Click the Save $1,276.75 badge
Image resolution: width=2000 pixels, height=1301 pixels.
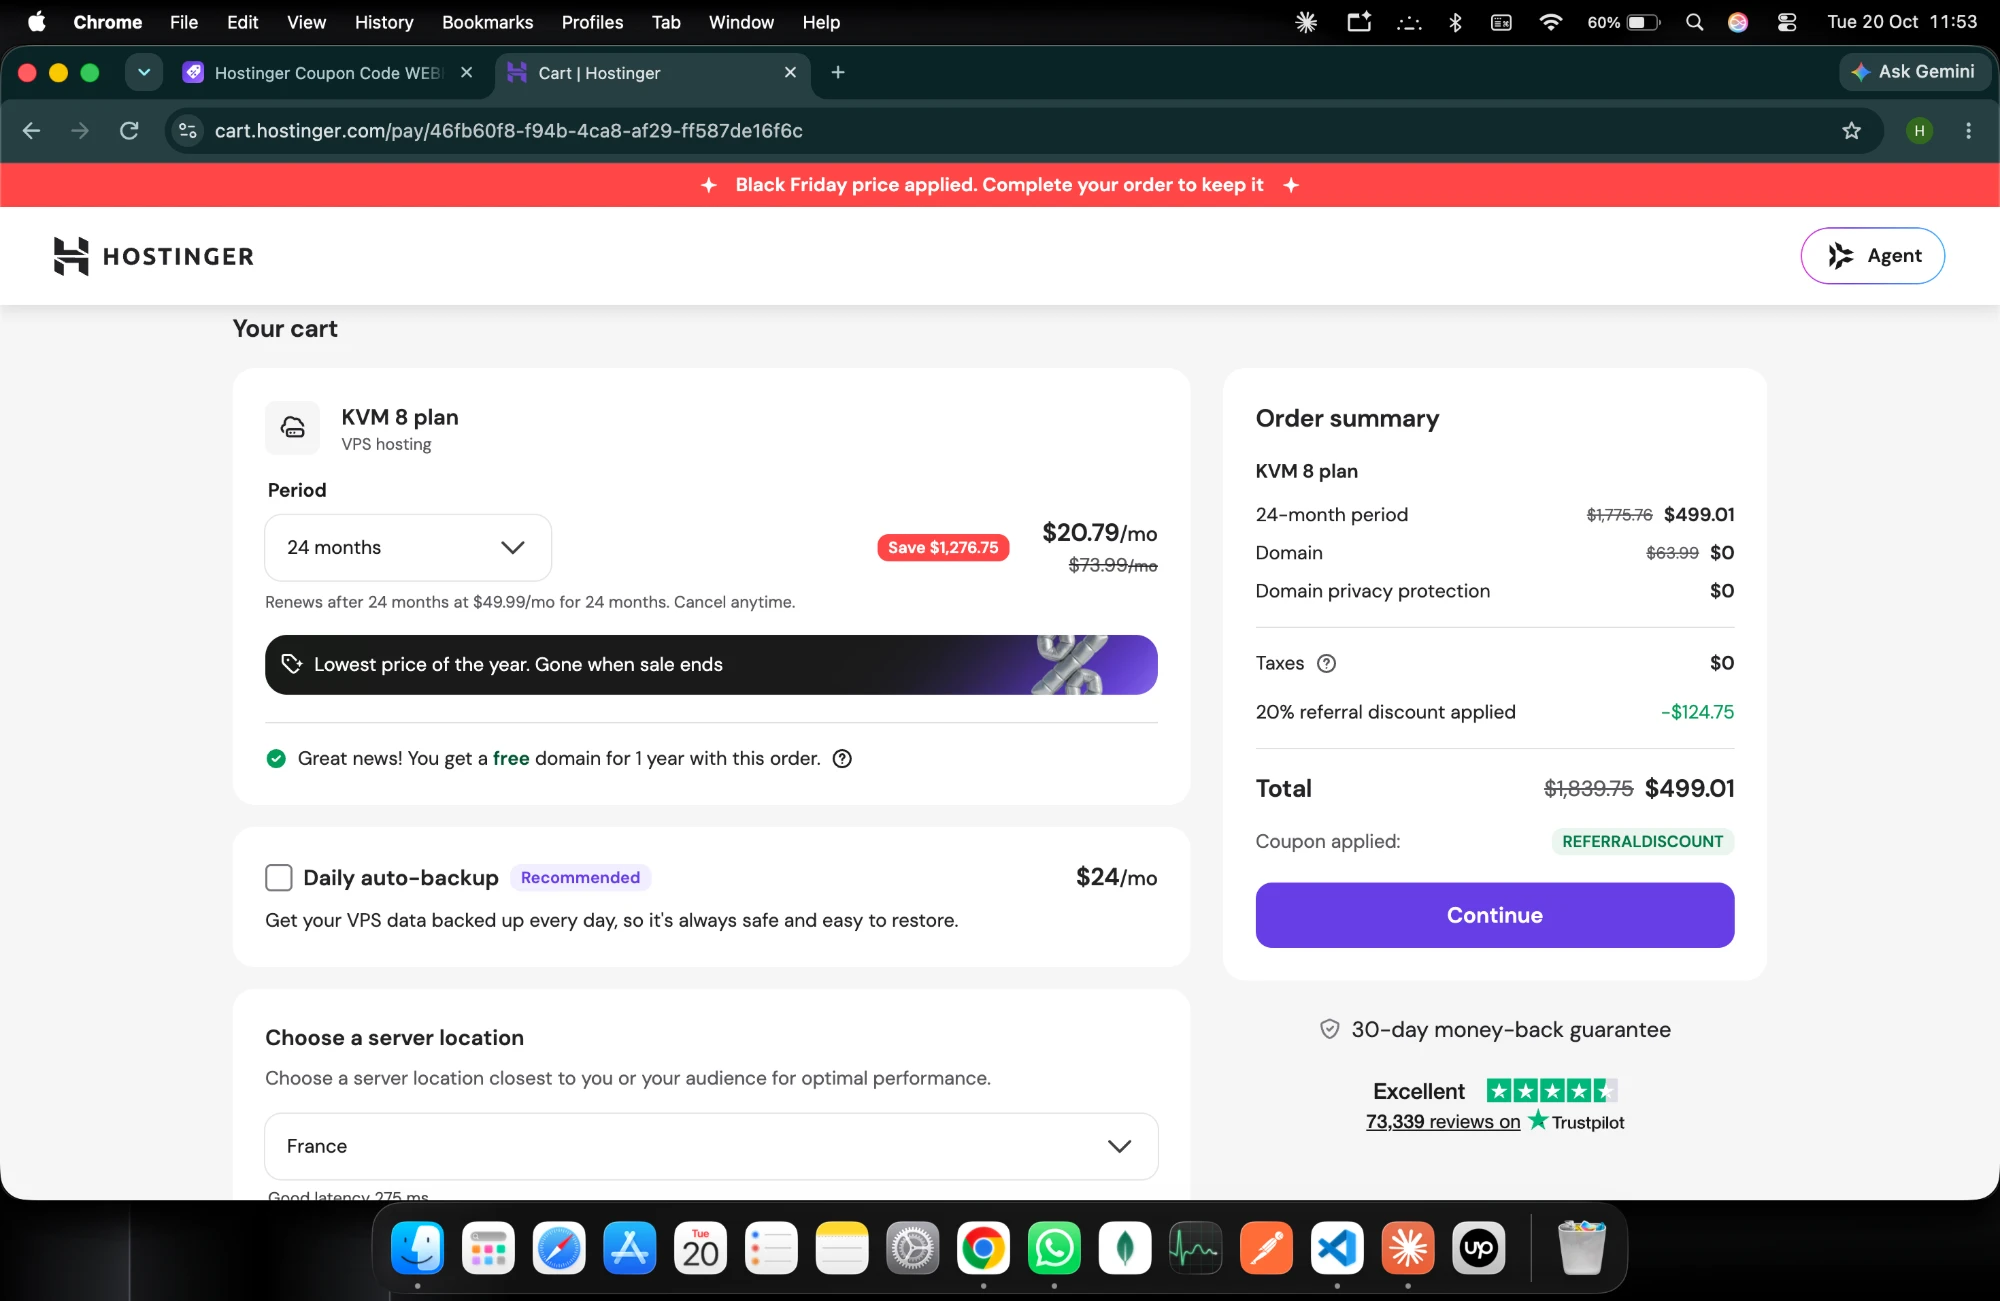(x=943, y=548)
